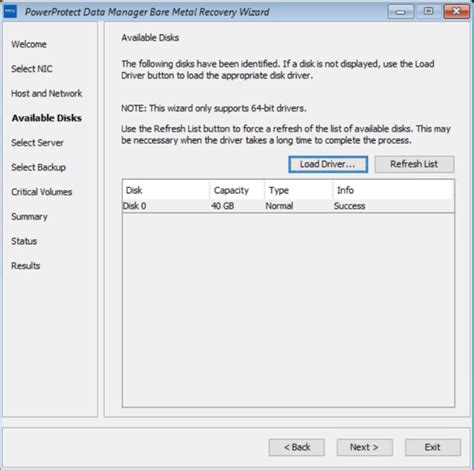This screenshot has width=474, height=470.
Task: Select the Disk 0 row
Action: (x=288, y=206)
